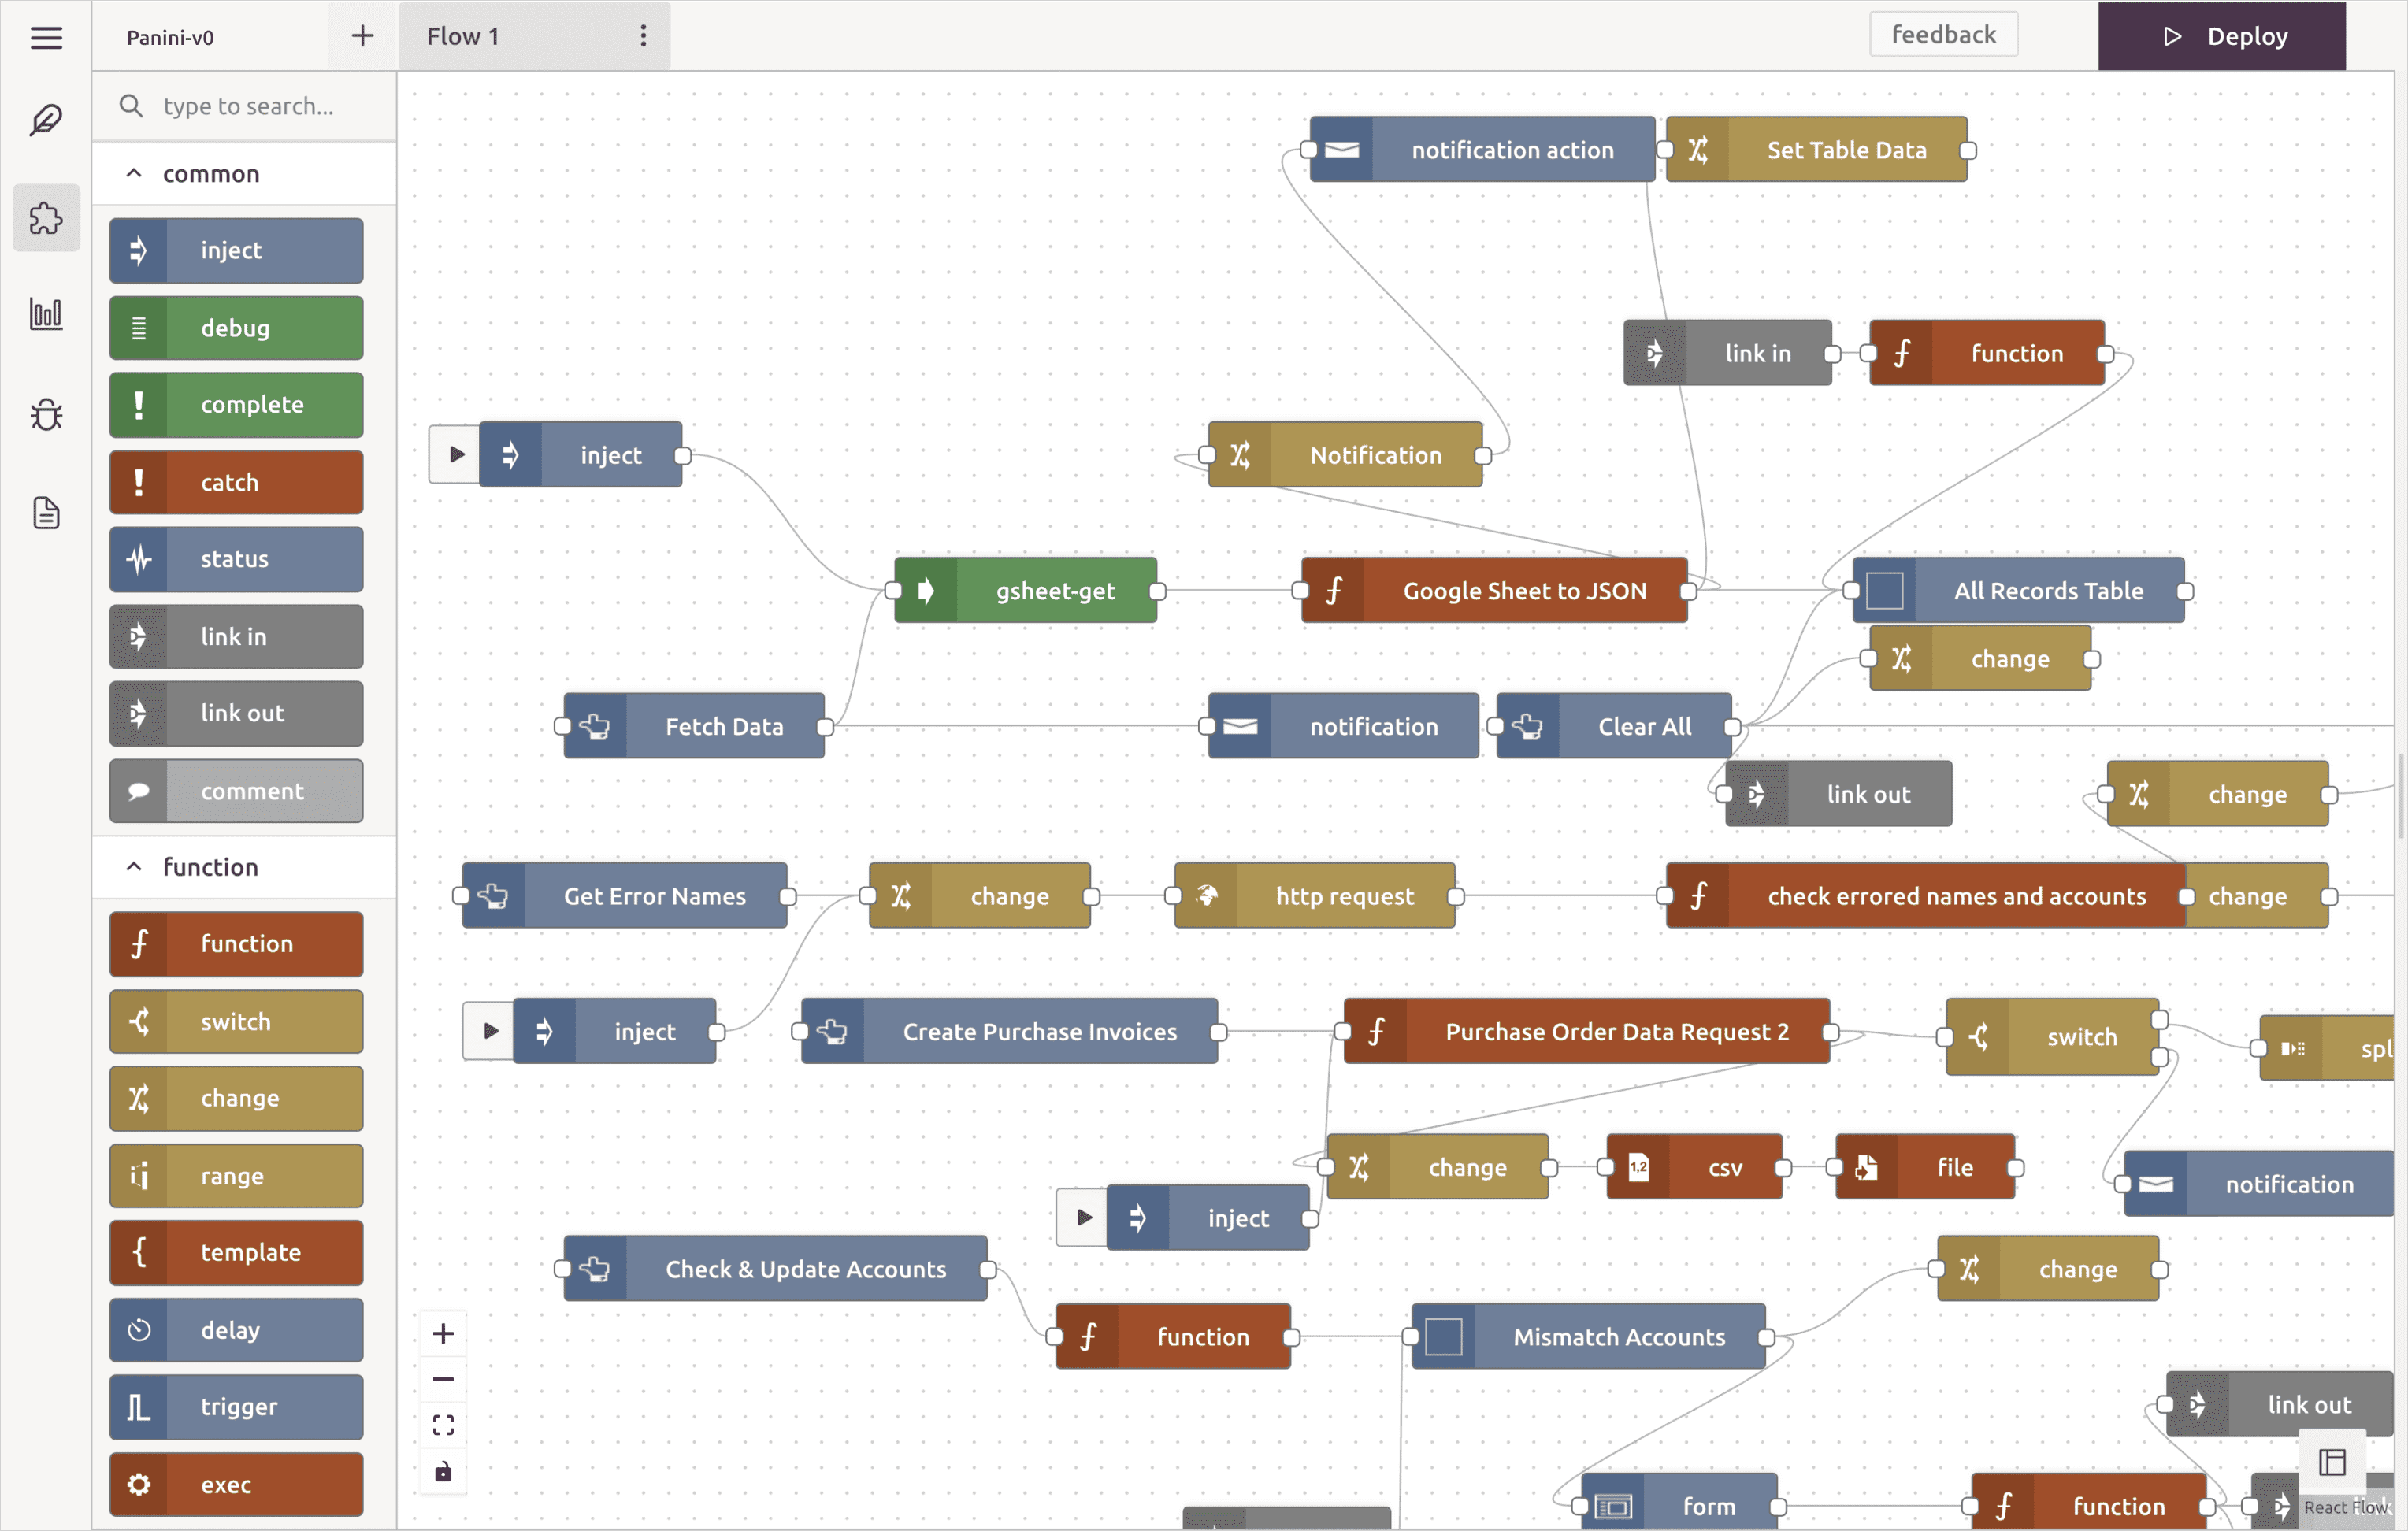Open the feedback button

[1943, 35]
